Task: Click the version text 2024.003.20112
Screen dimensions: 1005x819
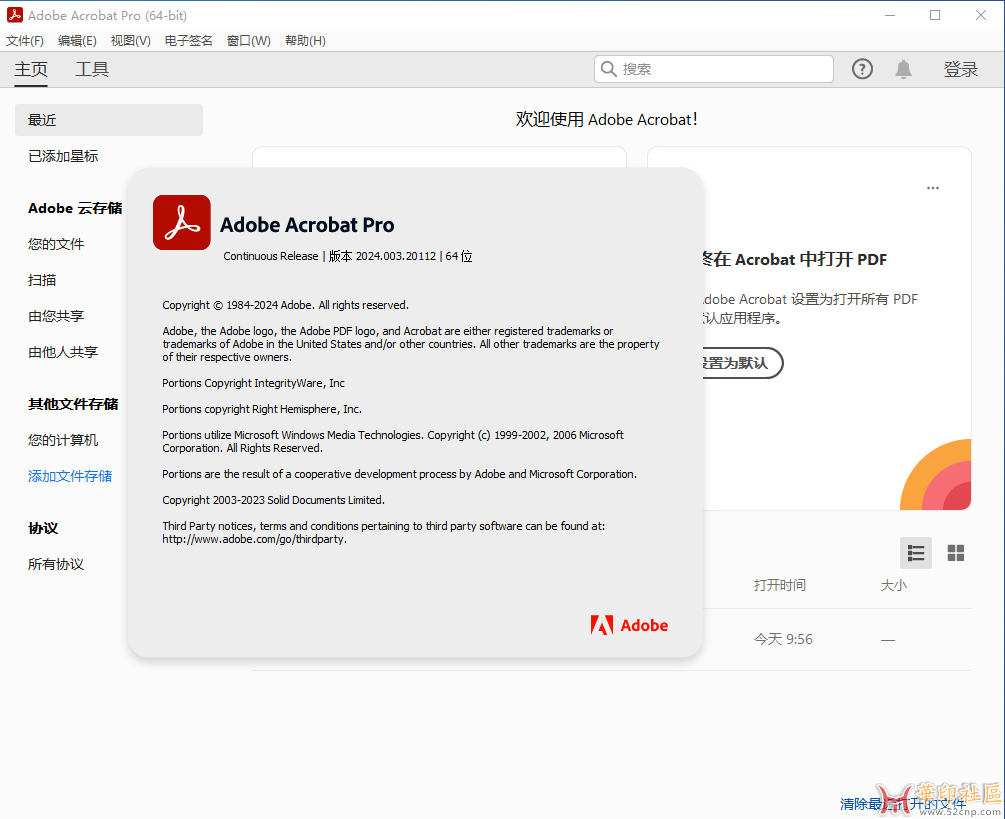Action: click(x=396, y=256)
